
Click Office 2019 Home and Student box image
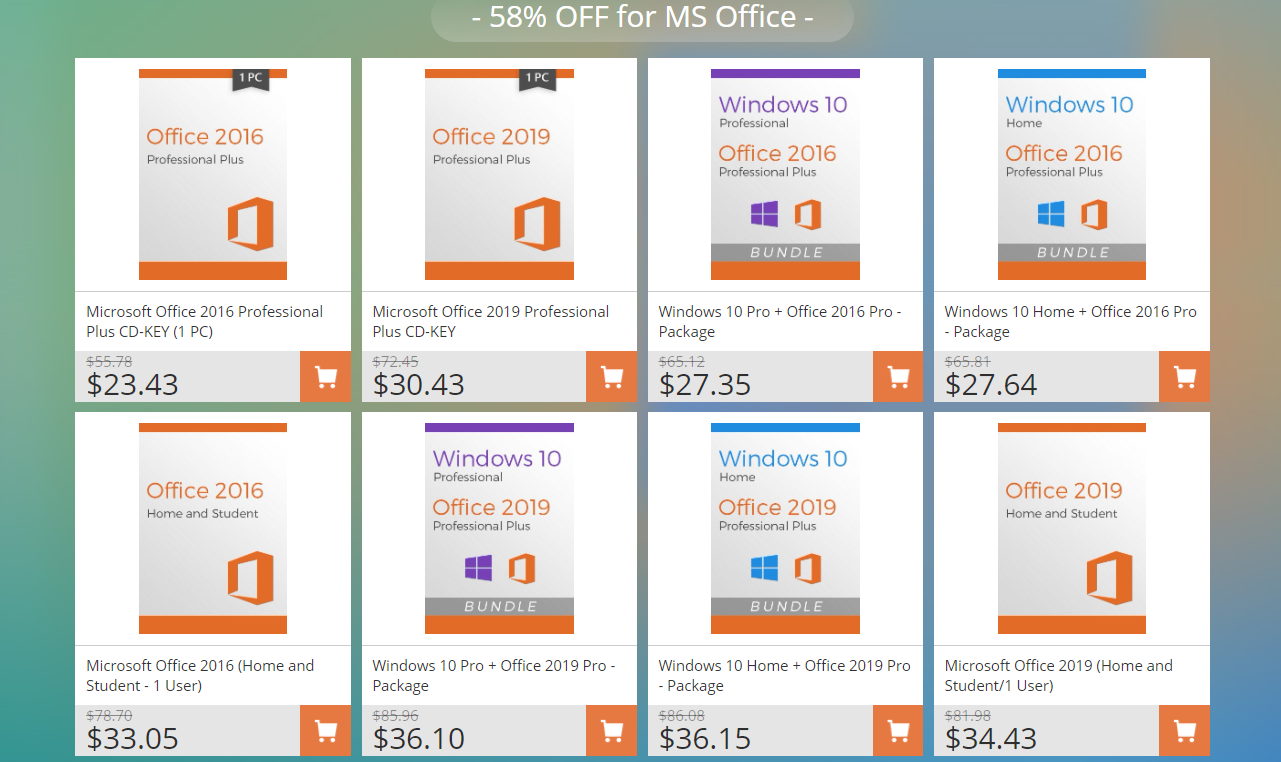pos(1072,528)
